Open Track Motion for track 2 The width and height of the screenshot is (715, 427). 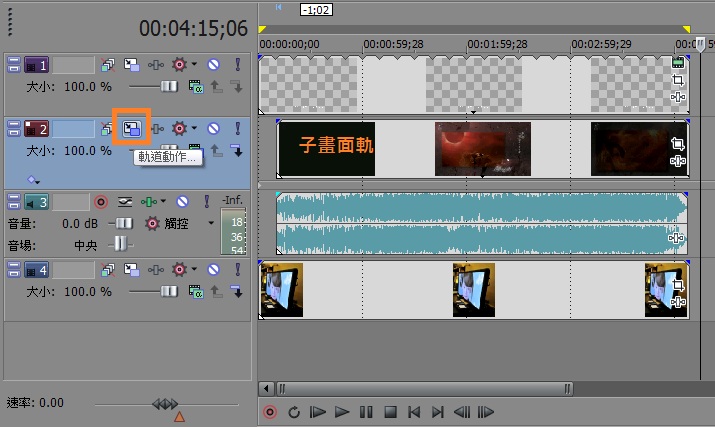[x=132, y=129]
